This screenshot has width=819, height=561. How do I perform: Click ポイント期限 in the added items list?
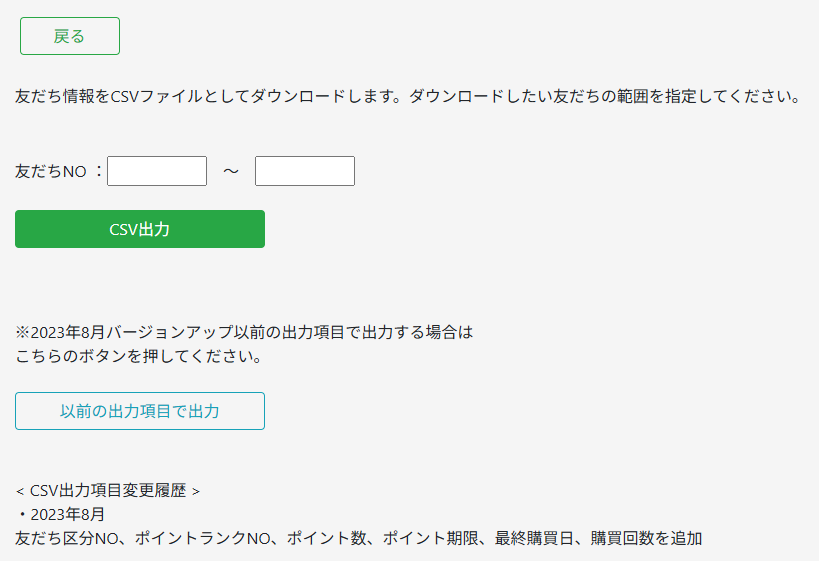tap(430, 538)
